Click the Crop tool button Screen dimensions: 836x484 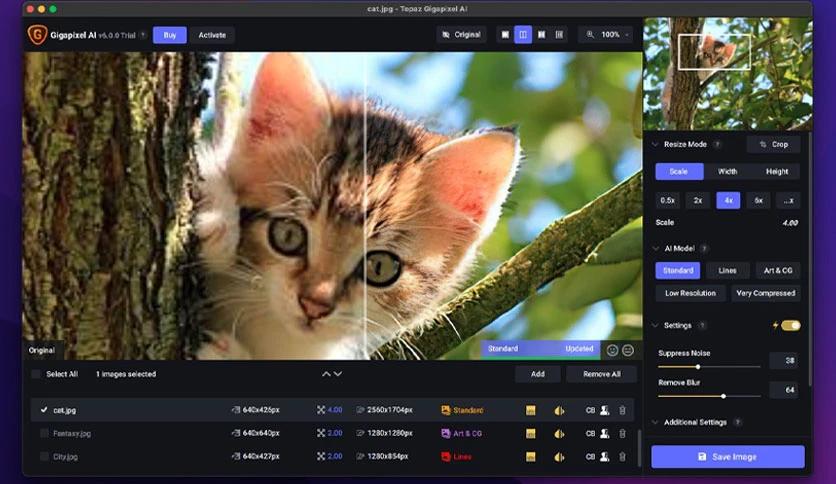(x=773, y=144)
